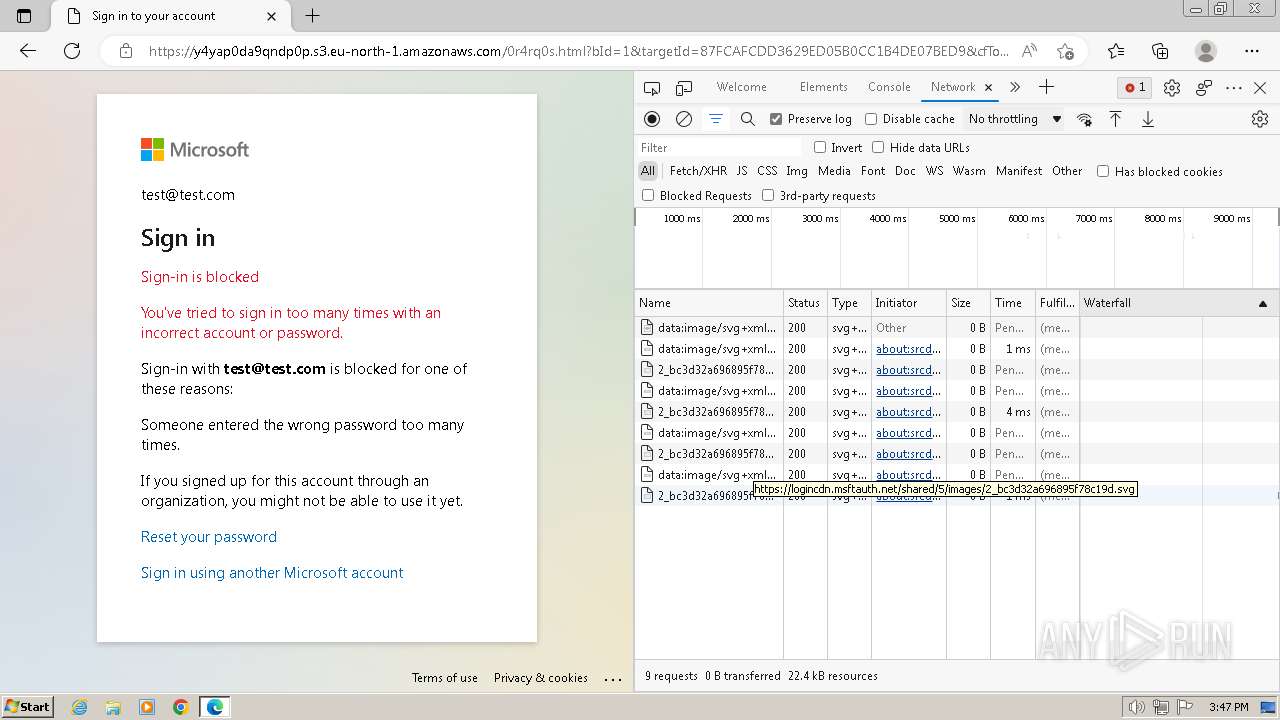The height and width of the screenshot is (720, 1280).
Task: Open Edge Settings and more menu
Action: pyautogui.click(x=1252, y=51)
